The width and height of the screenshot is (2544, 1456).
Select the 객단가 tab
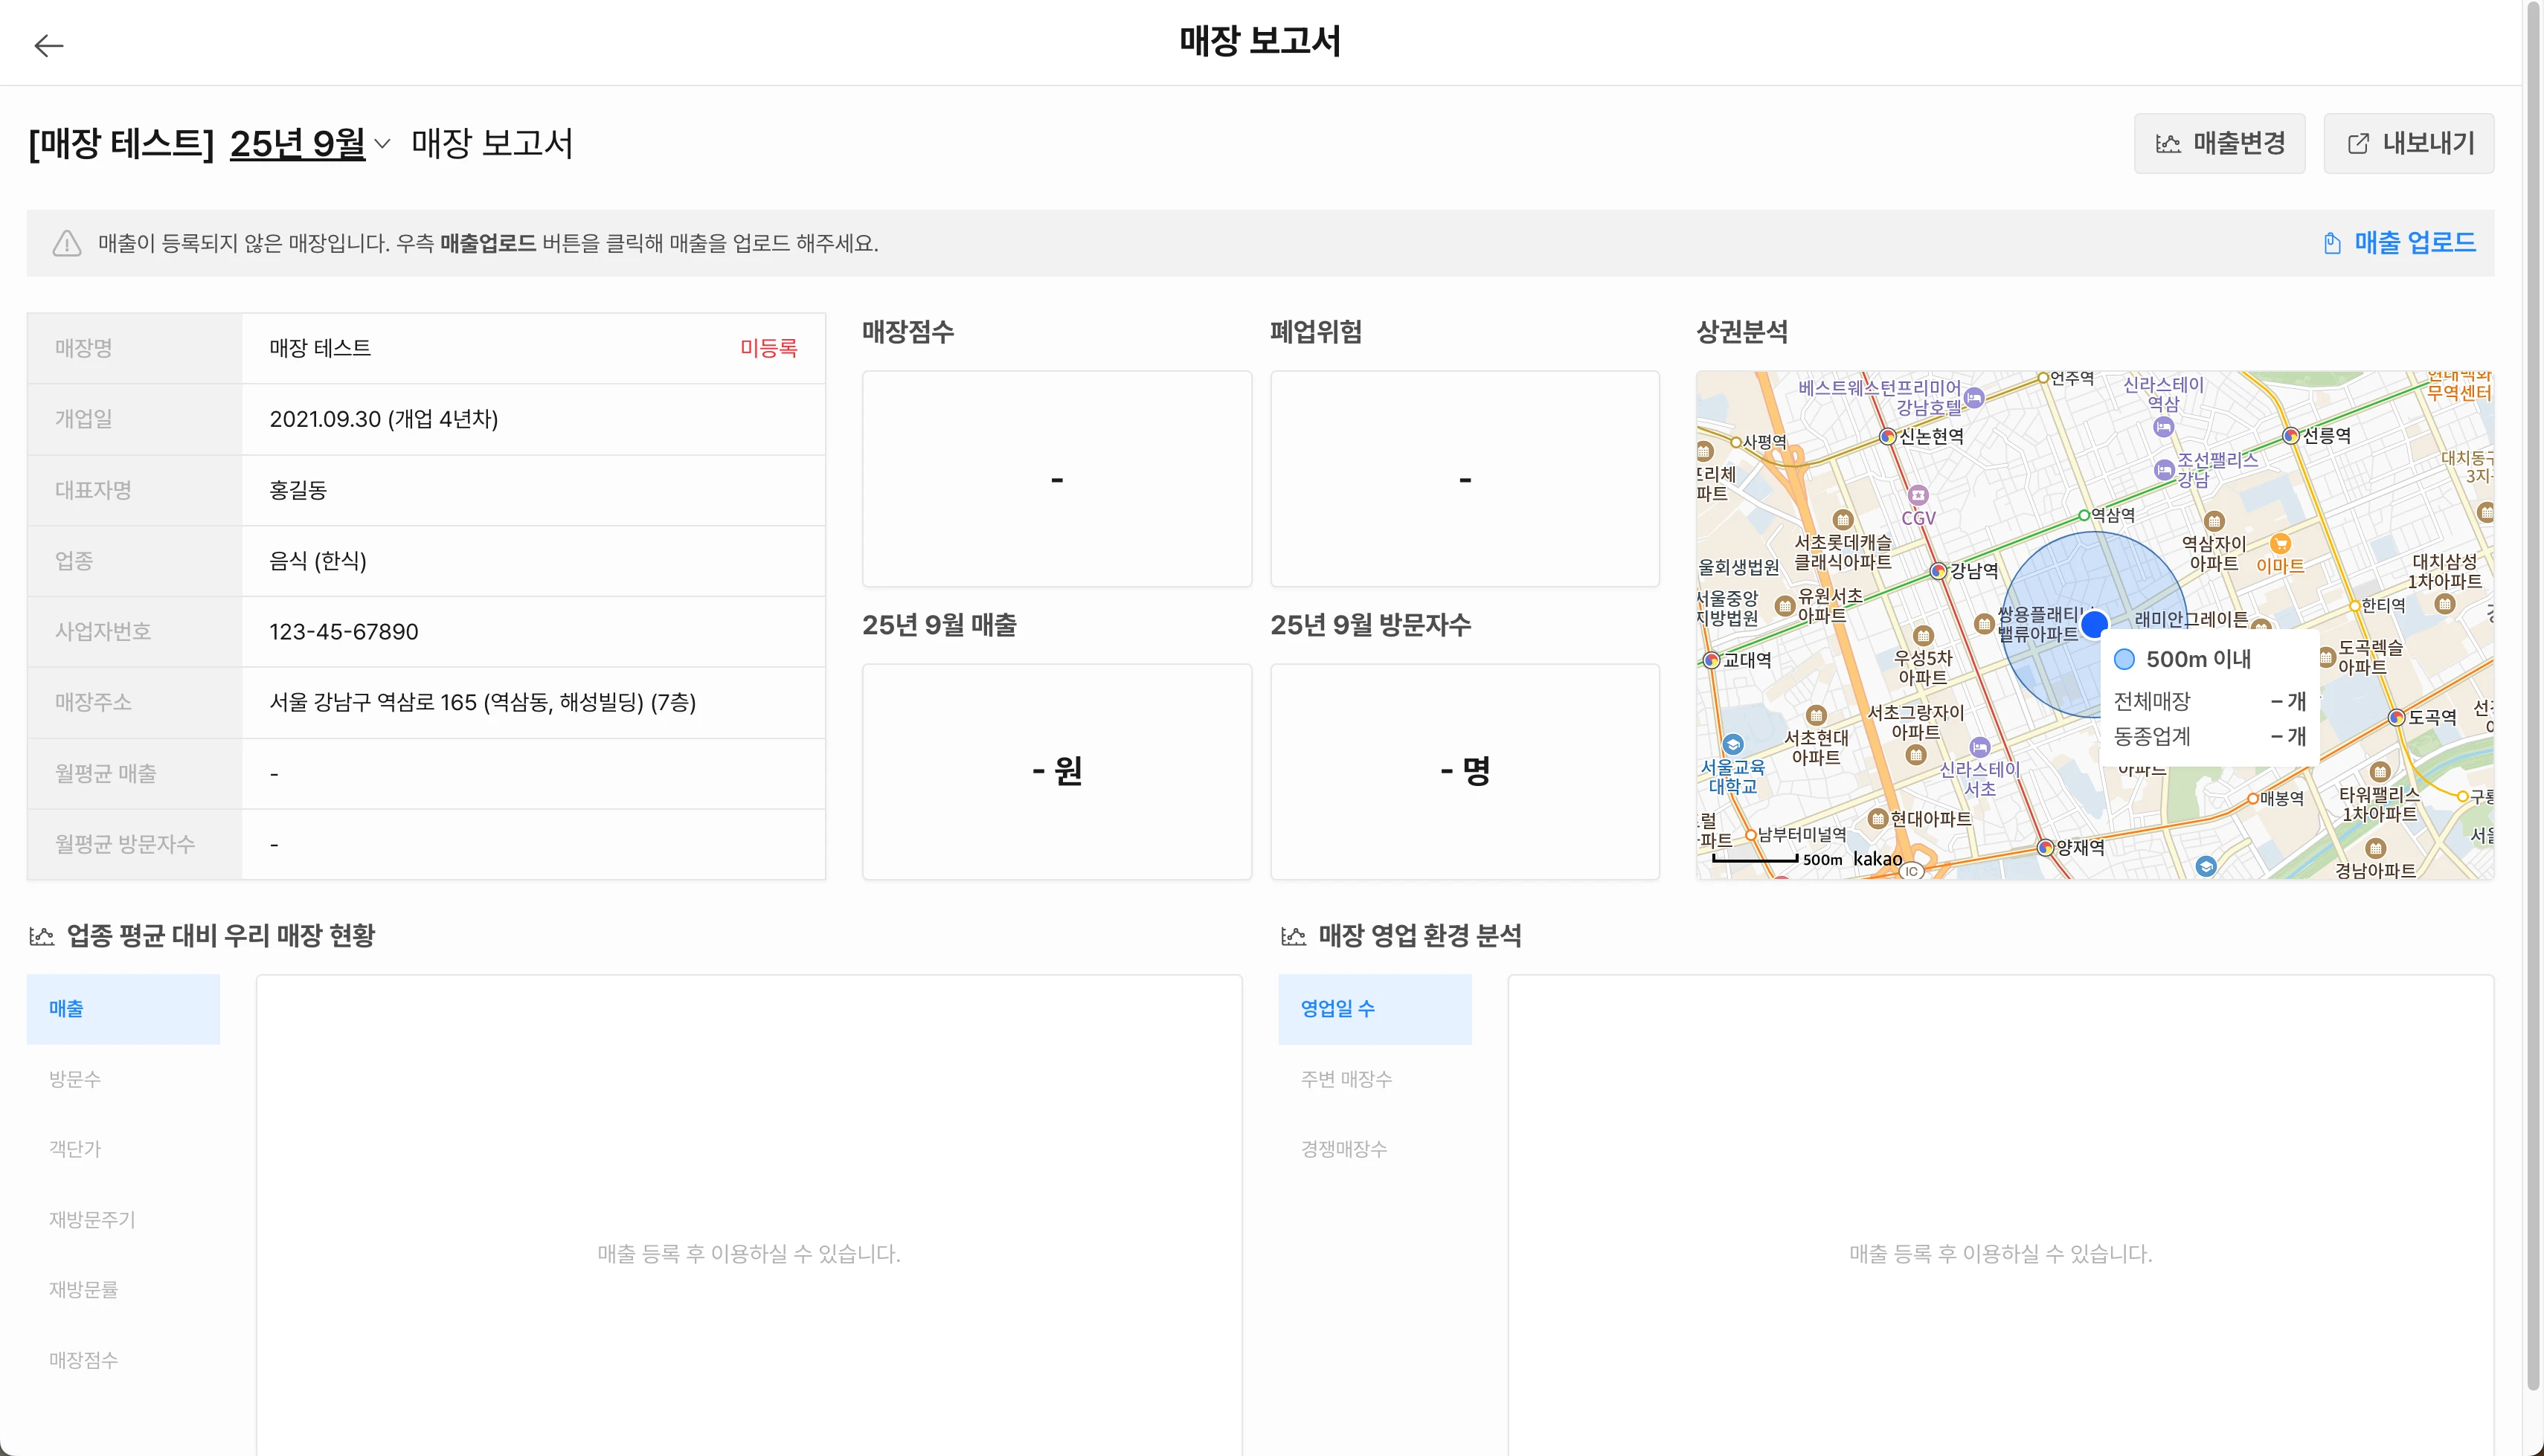[x=75, y=1149]
